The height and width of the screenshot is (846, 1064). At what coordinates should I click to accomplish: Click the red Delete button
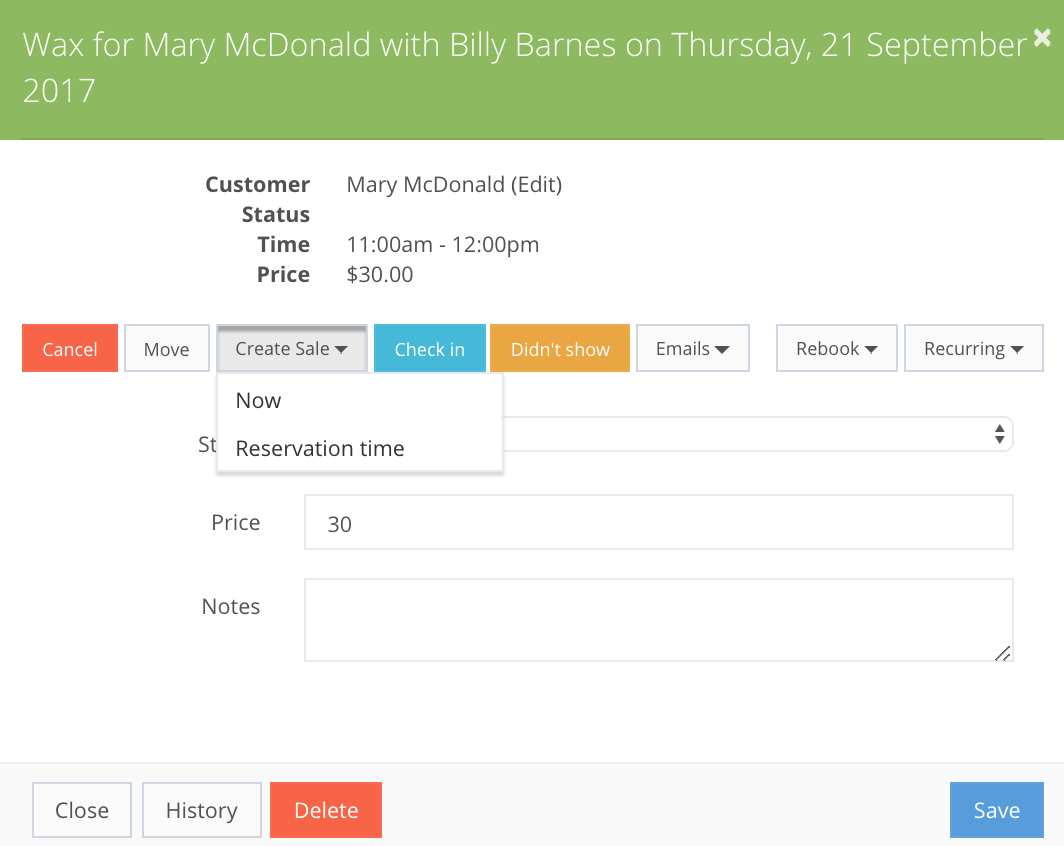(326, 810)
